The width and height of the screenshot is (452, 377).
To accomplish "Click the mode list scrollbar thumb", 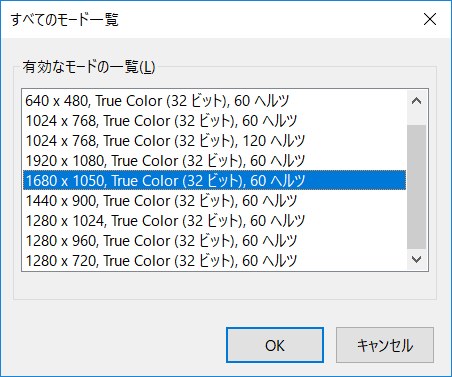I will (x=417, y=187).
